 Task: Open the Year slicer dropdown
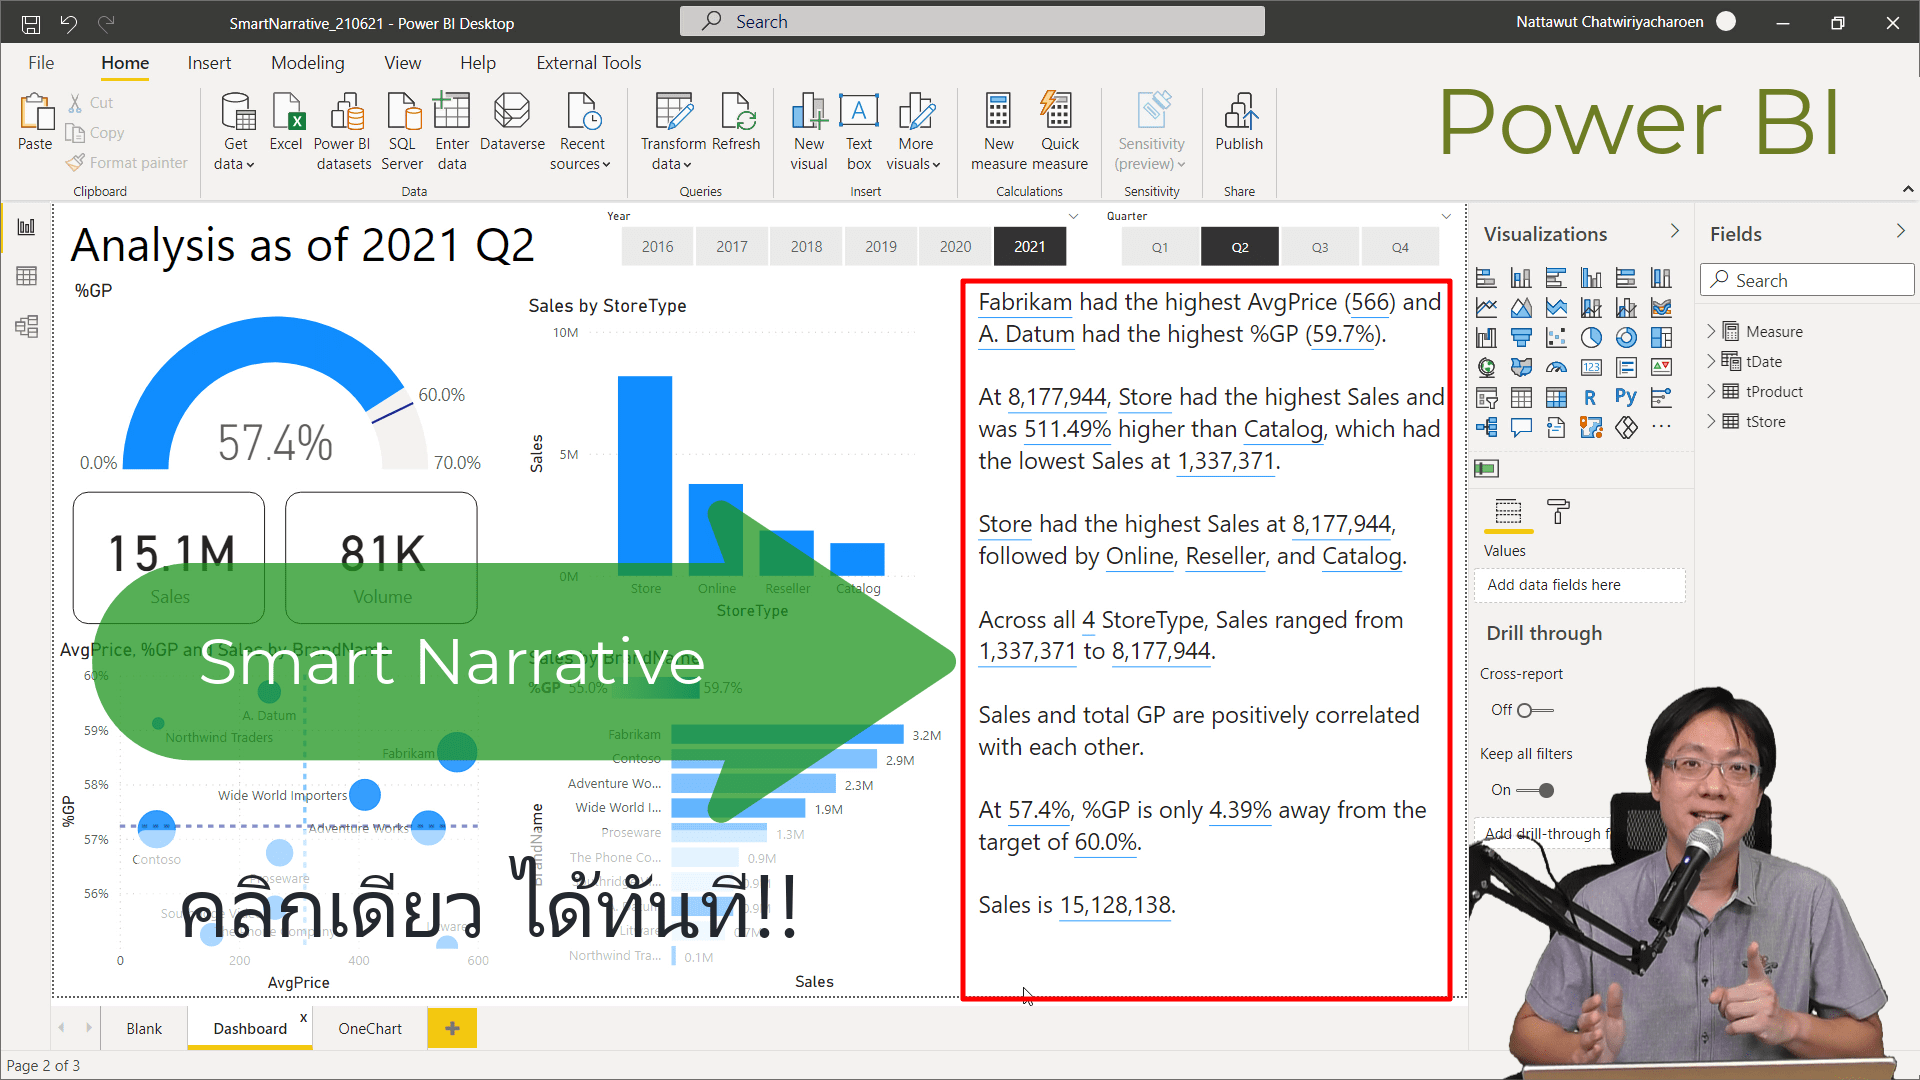tap(1073, 215)
